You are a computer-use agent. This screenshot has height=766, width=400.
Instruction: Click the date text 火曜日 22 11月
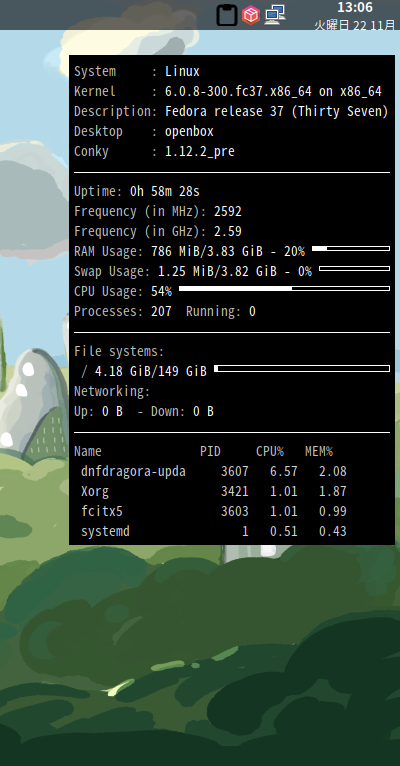(355, 25)
